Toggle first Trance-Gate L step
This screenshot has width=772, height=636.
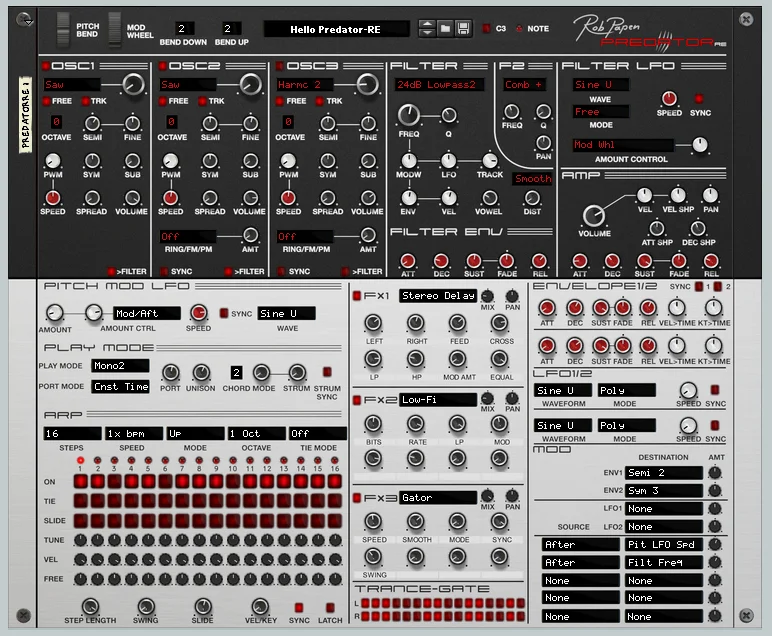pos(365,603)
